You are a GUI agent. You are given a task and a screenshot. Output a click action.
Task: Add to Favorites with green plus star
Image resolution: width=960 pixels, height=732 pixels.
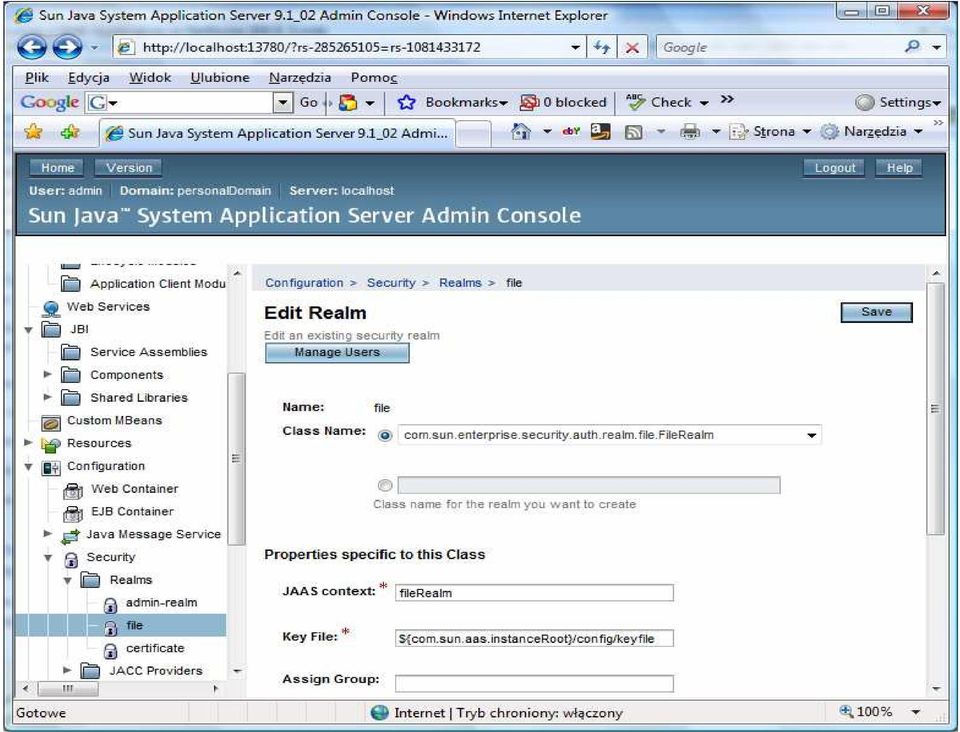pos(70,132)
